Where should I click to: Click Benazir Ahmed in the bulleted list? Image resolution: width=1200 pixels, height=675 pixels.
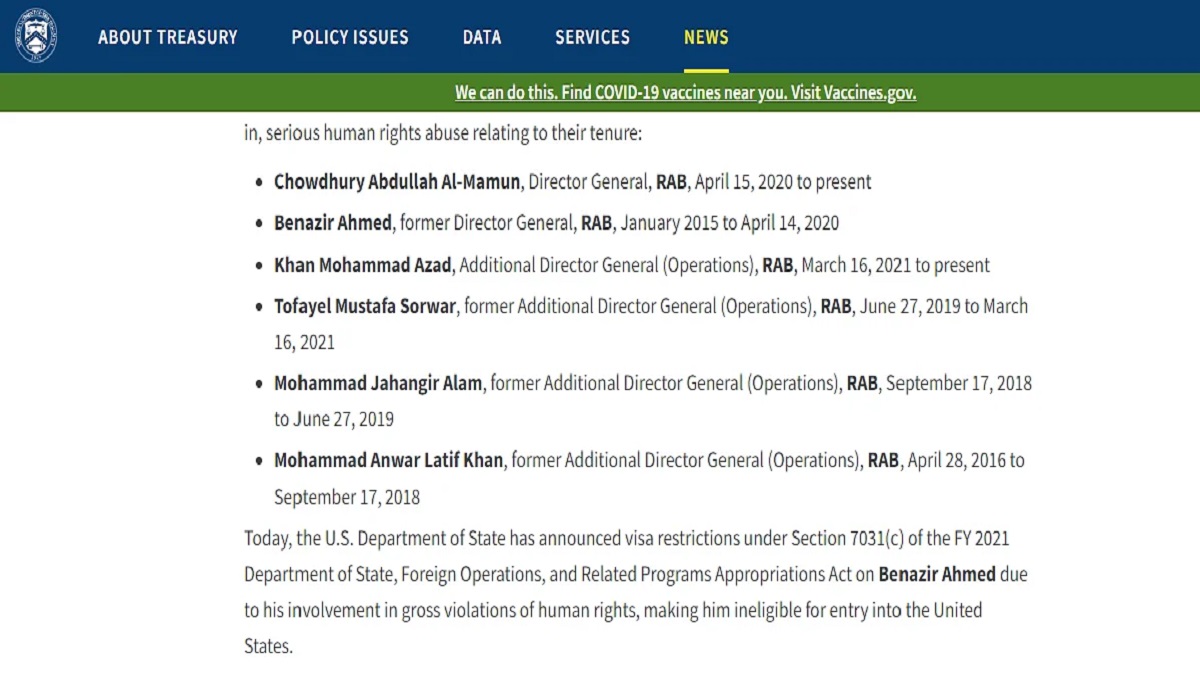click(x=333, y=223)
